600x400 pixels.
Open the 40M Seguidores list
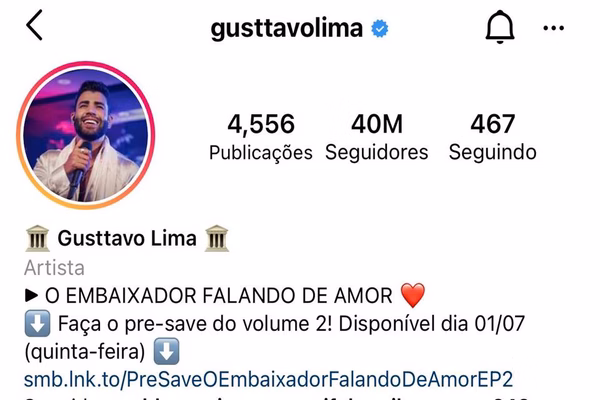point(377,137)
